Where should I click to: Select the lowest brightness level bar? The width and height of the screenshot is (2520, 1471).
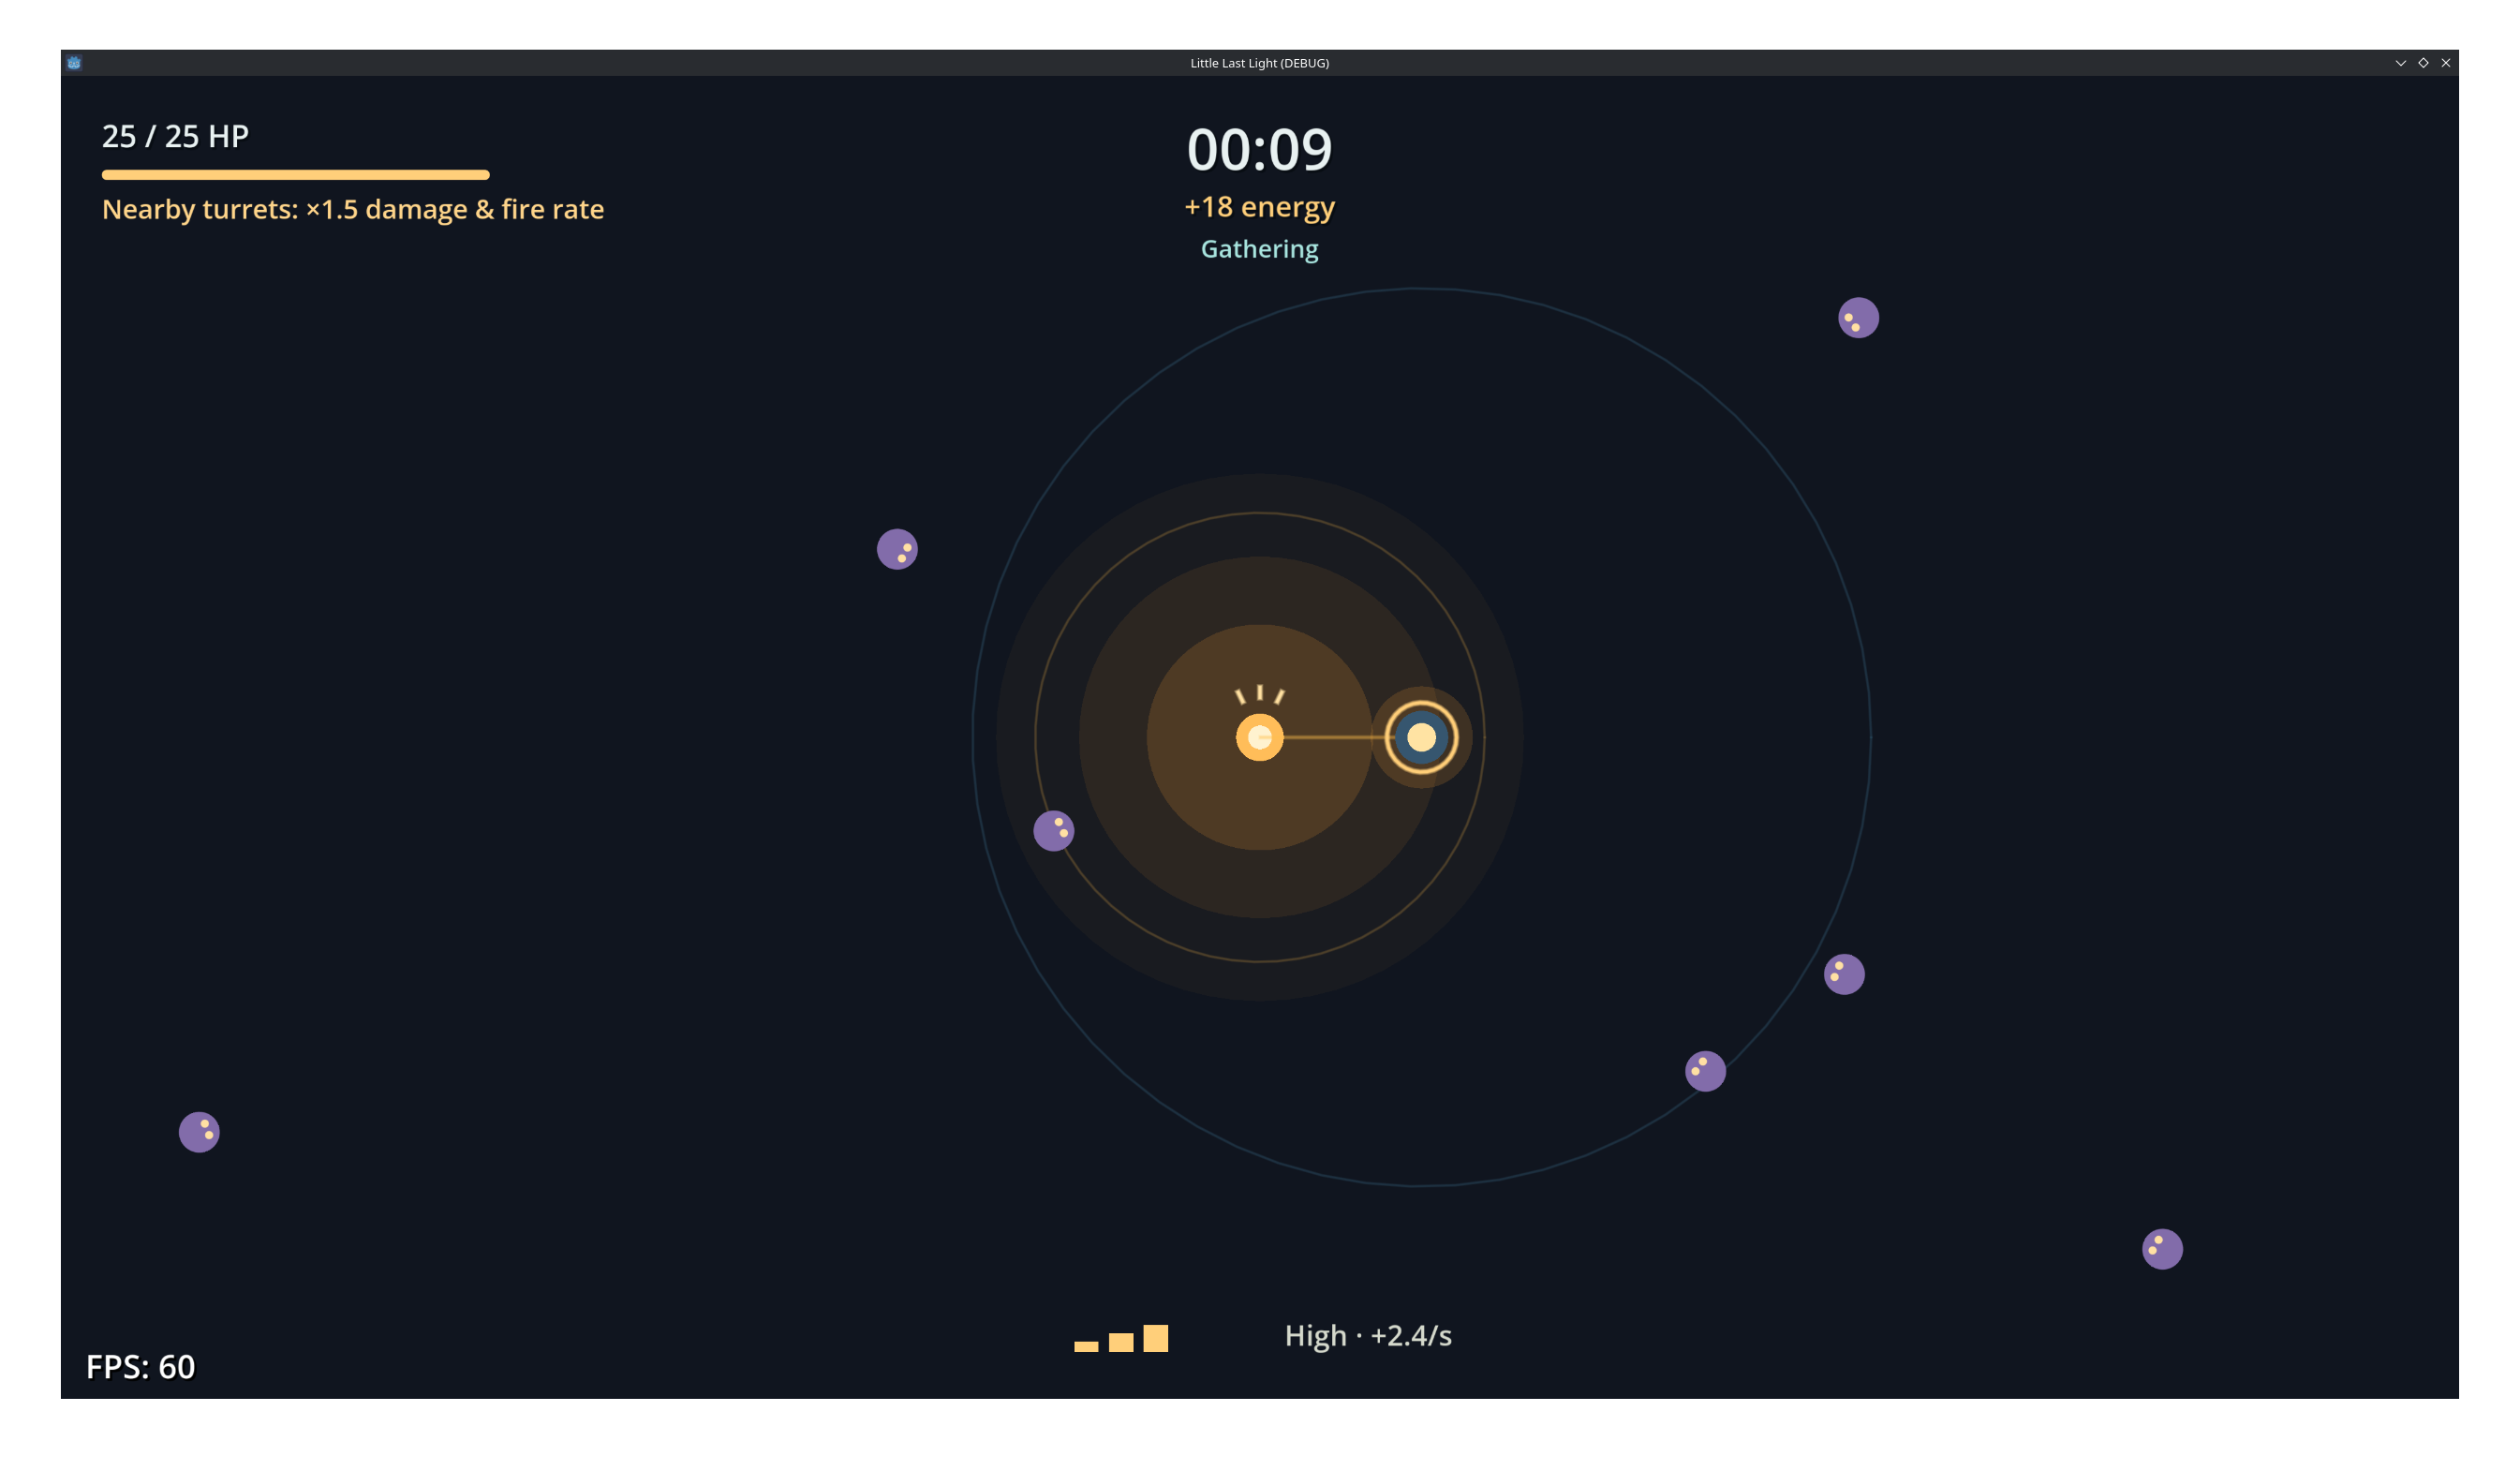pos(1086,1346)
